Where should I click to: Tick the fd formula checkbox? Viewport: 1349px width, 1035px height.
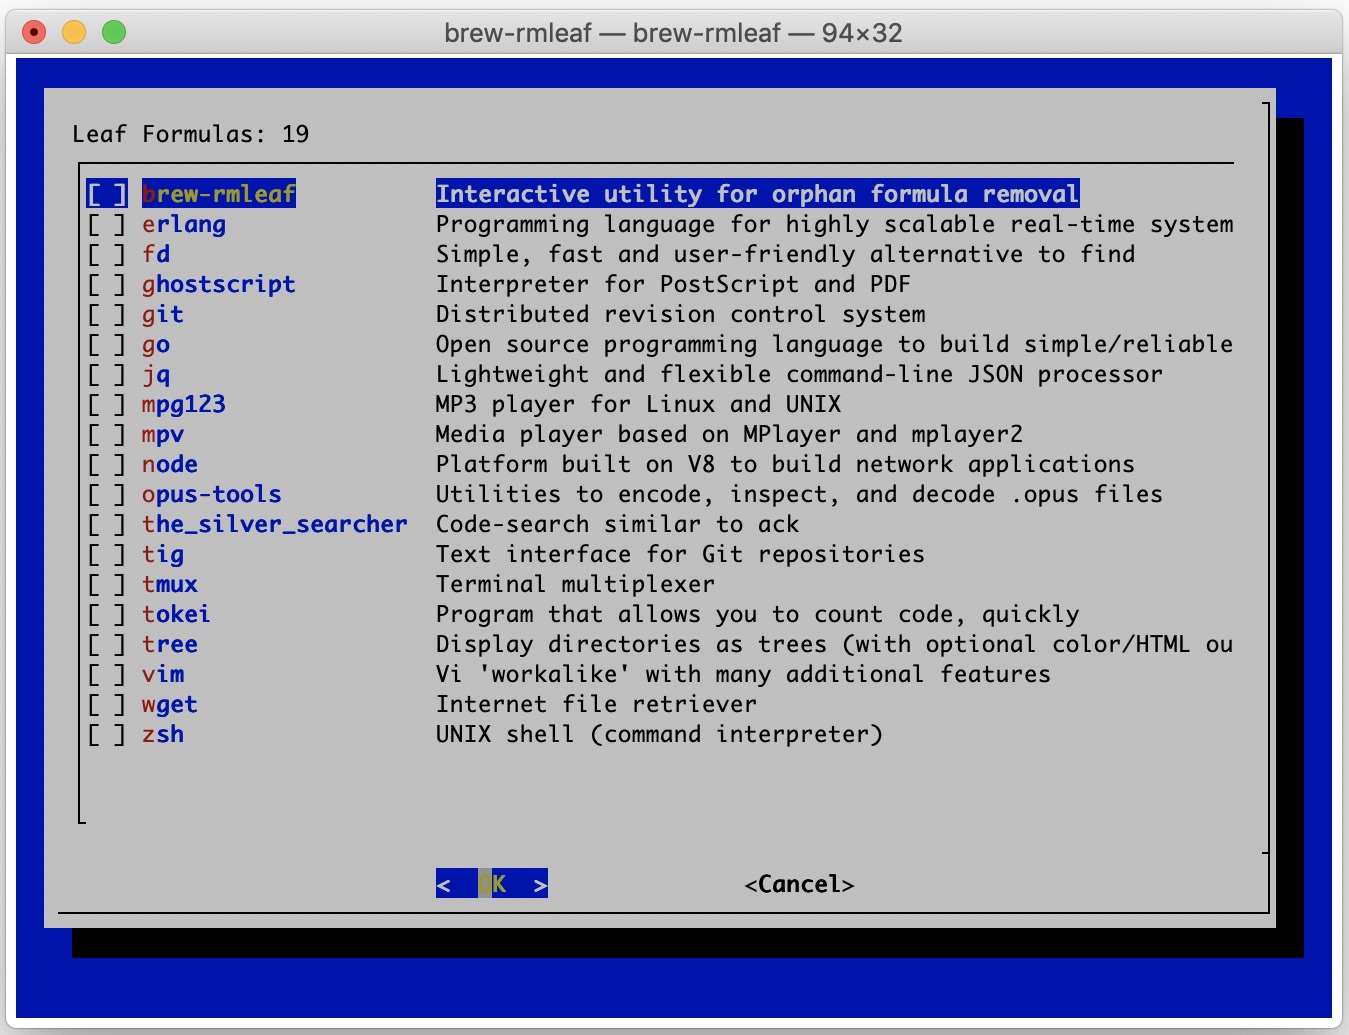pyautogui.click(x=107, y=254)
